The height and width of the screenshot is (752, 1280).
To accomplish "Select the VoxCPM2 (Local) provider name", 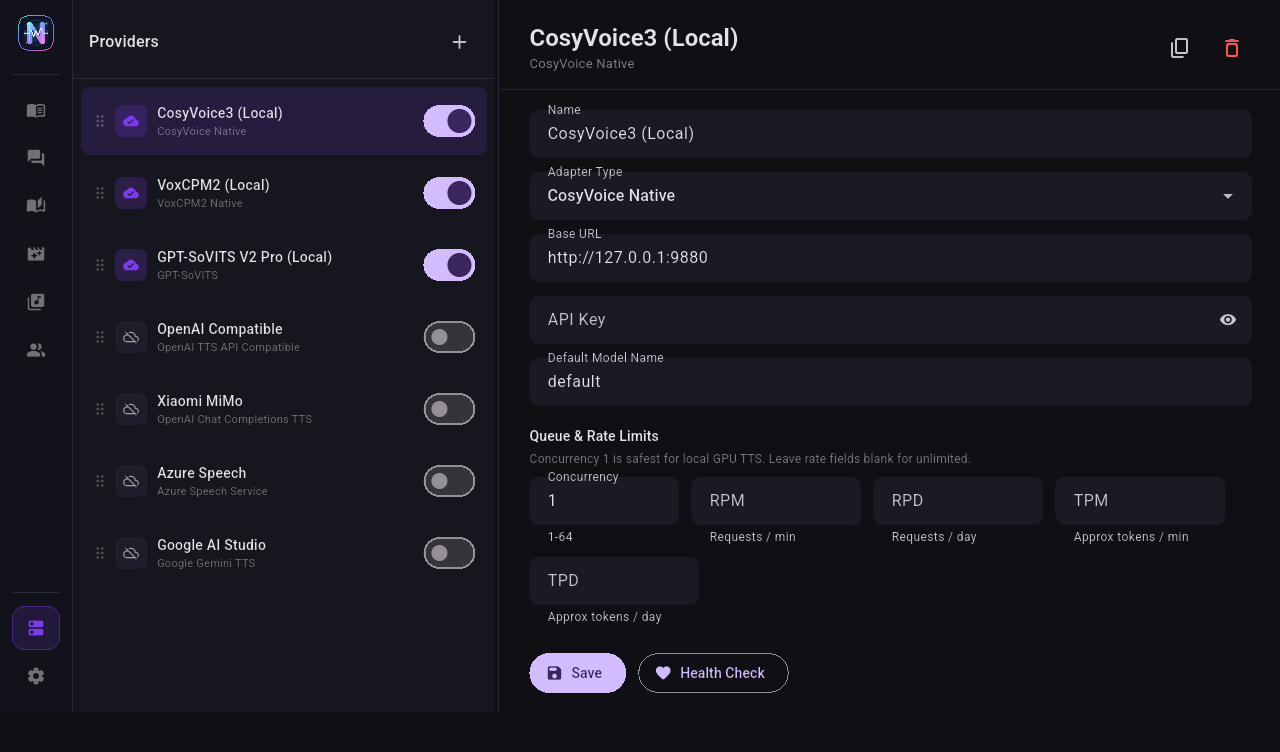I will pyautogui.click(x=213, y=185).
